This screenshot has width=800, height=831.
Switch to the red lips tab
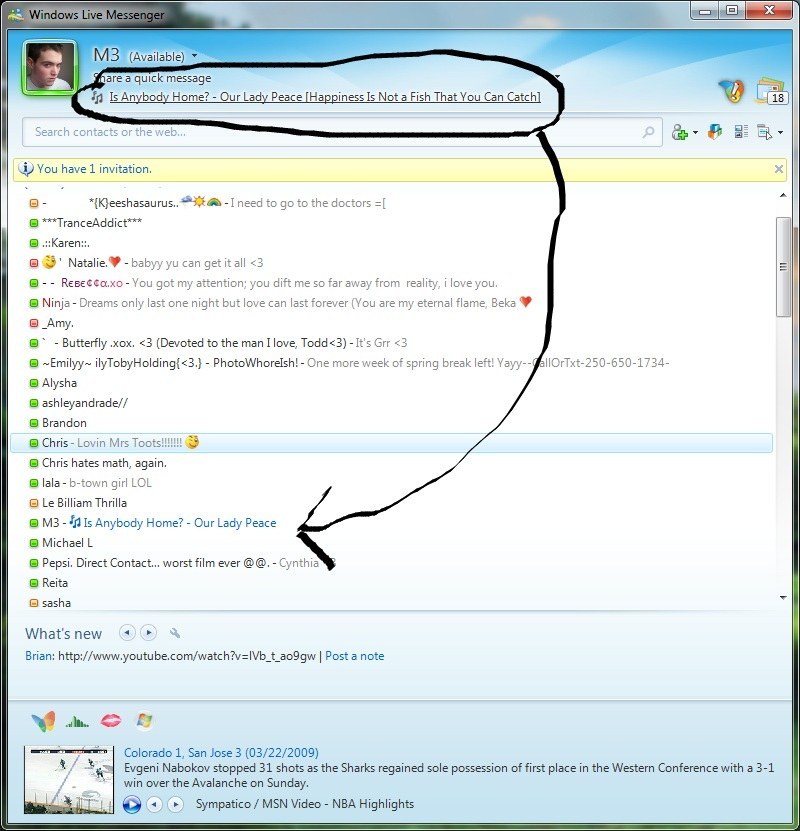point(111,721)
